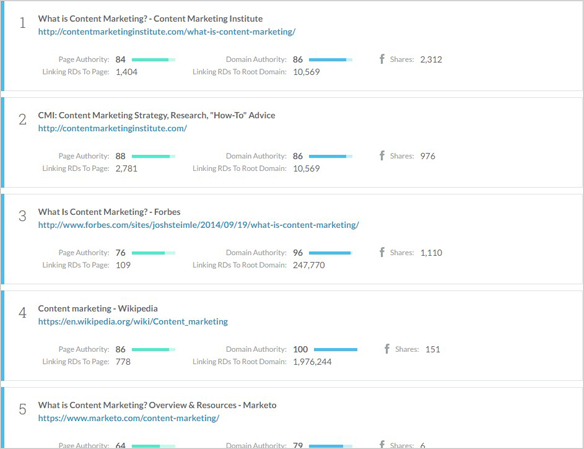Open the Wikipedia Content_marketing URL
Image resolution: width=584 pixels, height=449 pixels.
pyautogui.click(x=133, y=322)
